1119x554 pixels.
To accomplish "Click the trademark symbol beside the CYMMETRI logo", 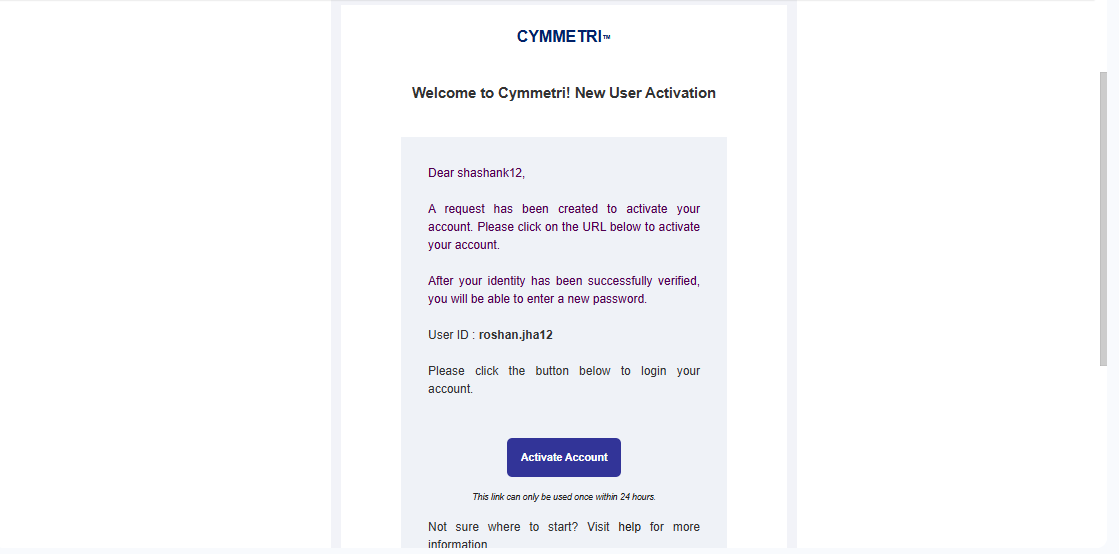I will [607, 37].
